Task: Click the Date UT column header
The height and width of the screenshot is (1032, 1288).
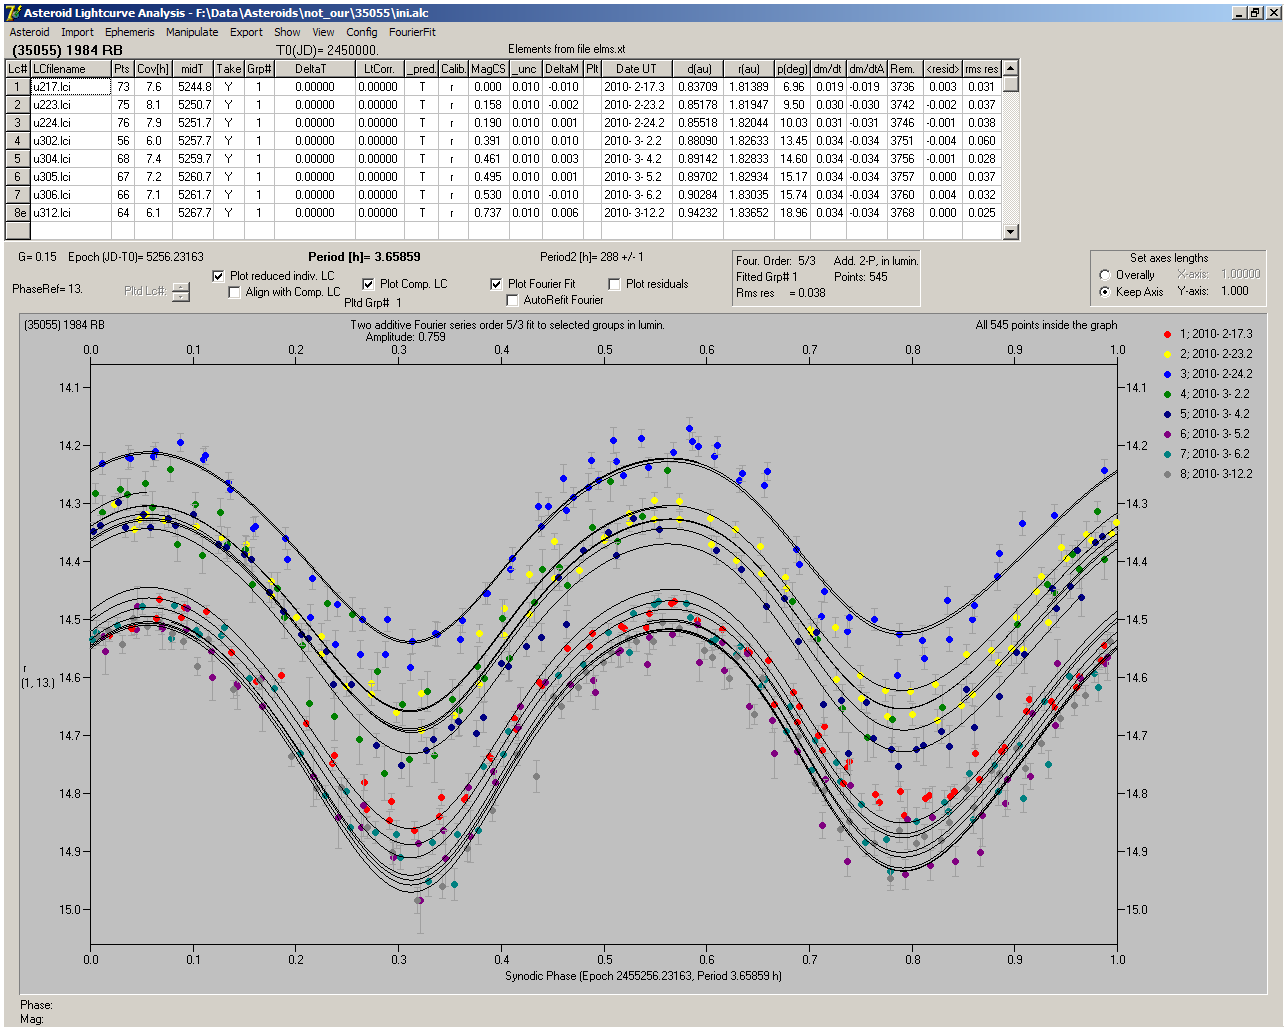Action: point(636,69)
